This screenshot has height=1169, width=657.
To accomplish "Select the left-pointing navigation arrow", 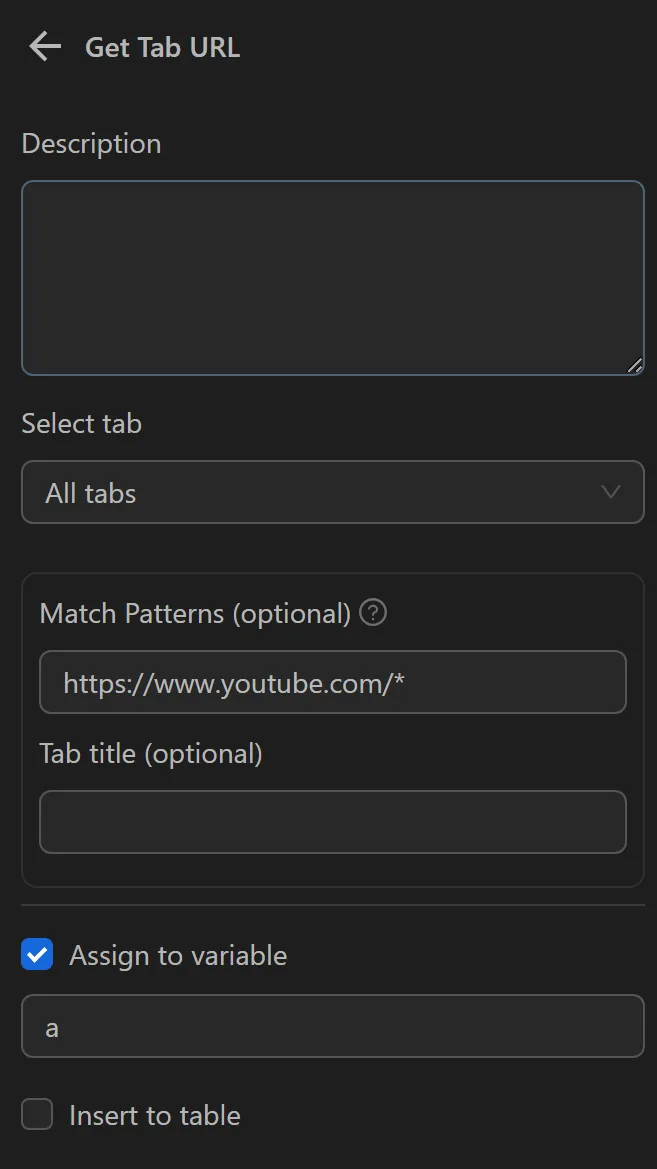I will [44, 45].
